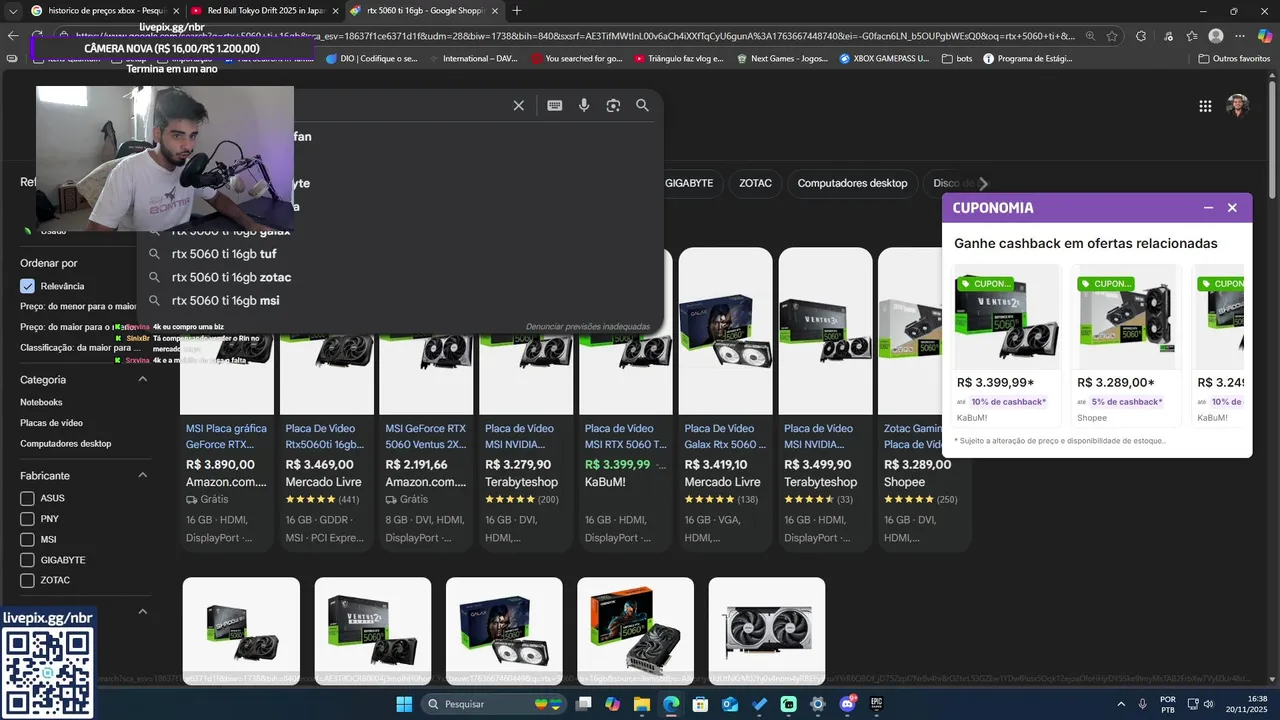Image resolution: width=1280 pixels, height=720 pixels.
Task: Check the ZOTAC manufacturer checkbox
Action: pos(27,580)
